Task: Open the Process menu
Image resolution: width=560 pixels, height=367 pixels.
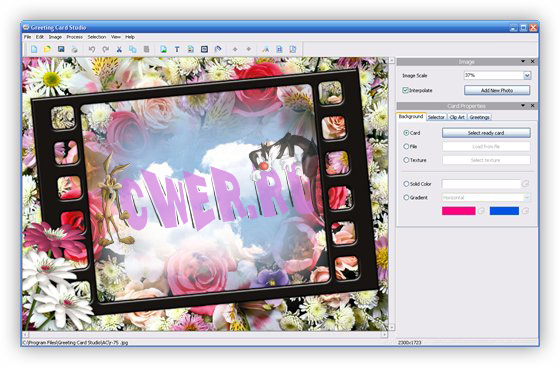Action: [x=74, y=37]
